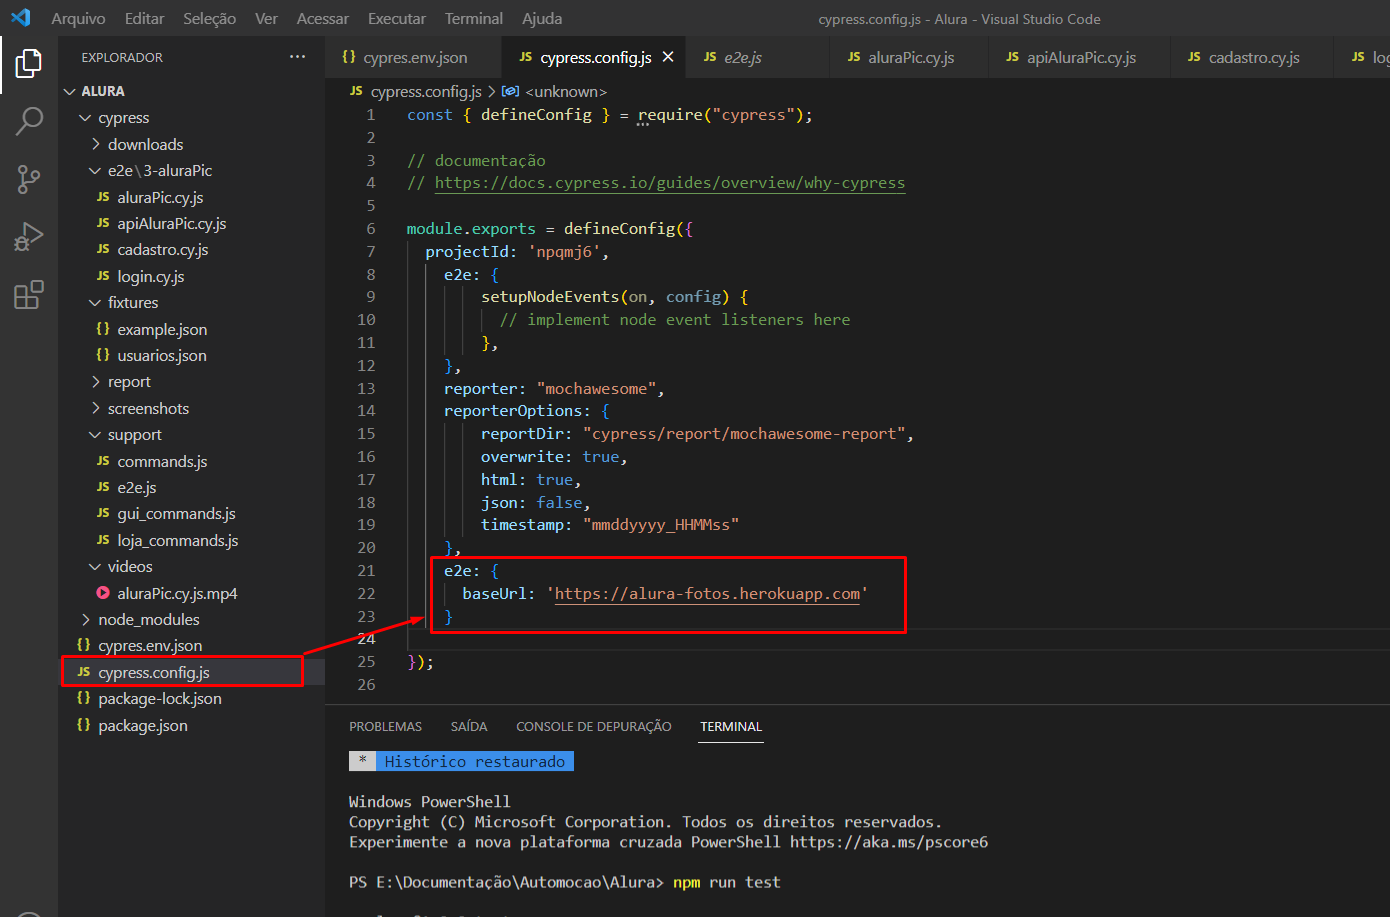Viewport: 1390px width, 917px height.
Task: Open the Search view in activity bar
Action: 29,121
